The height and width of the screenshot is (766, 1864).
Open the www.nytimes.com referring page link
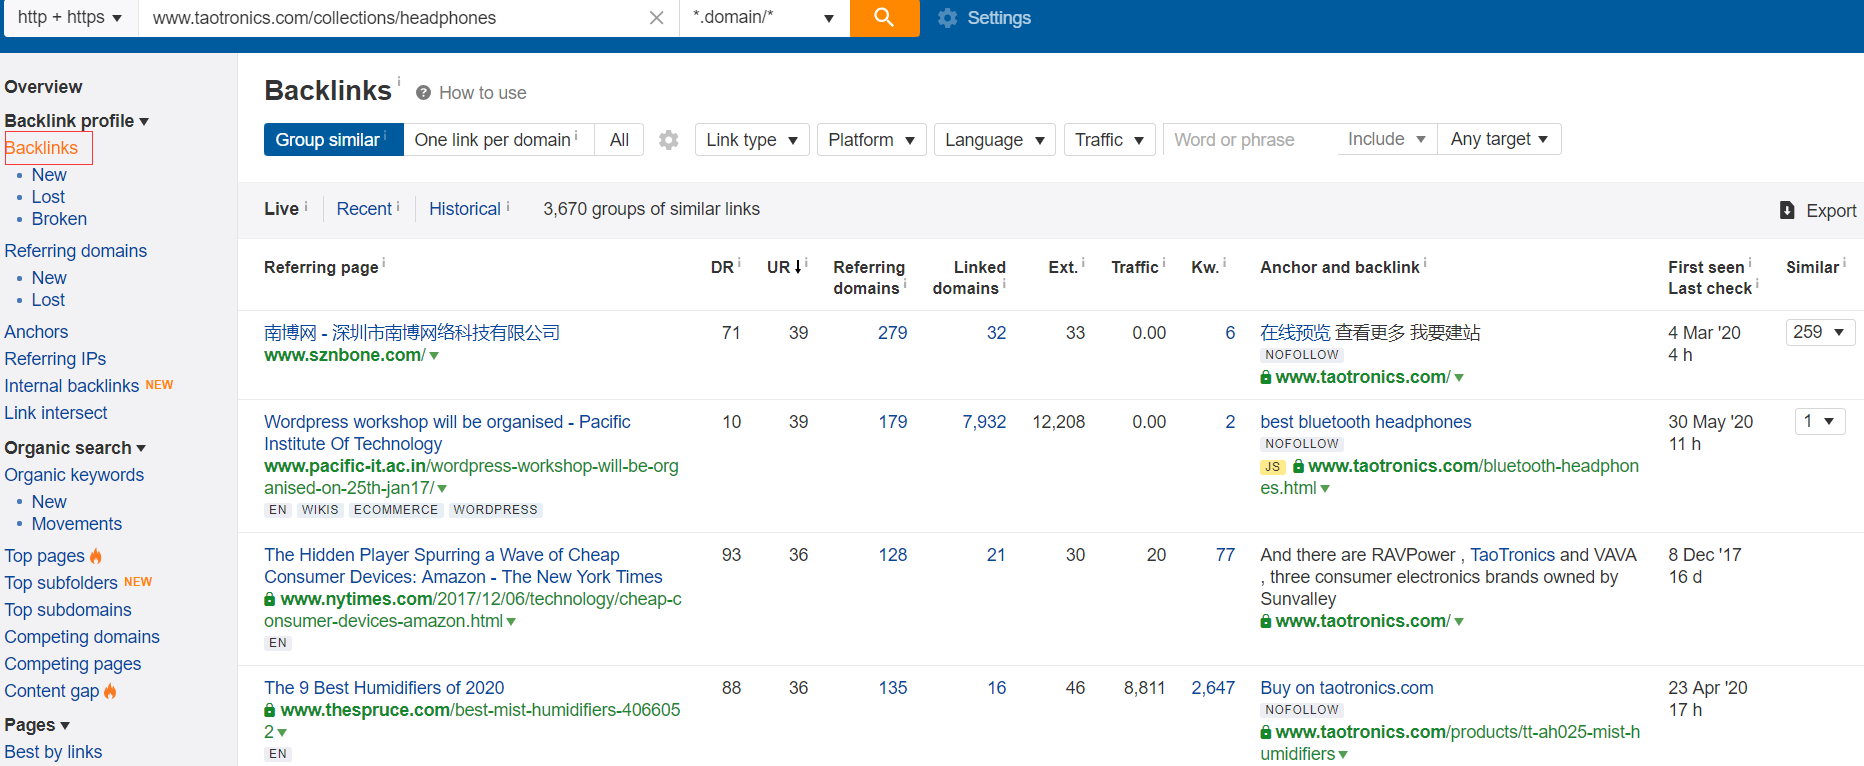coord(473,610)
